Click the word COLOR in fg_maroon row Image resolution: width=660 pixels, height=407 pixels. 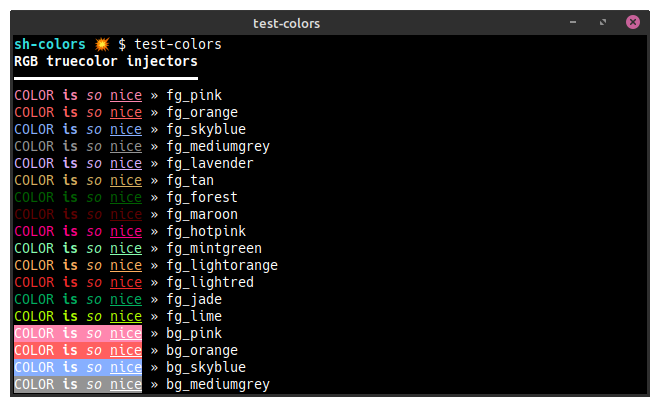click(34, 214)
